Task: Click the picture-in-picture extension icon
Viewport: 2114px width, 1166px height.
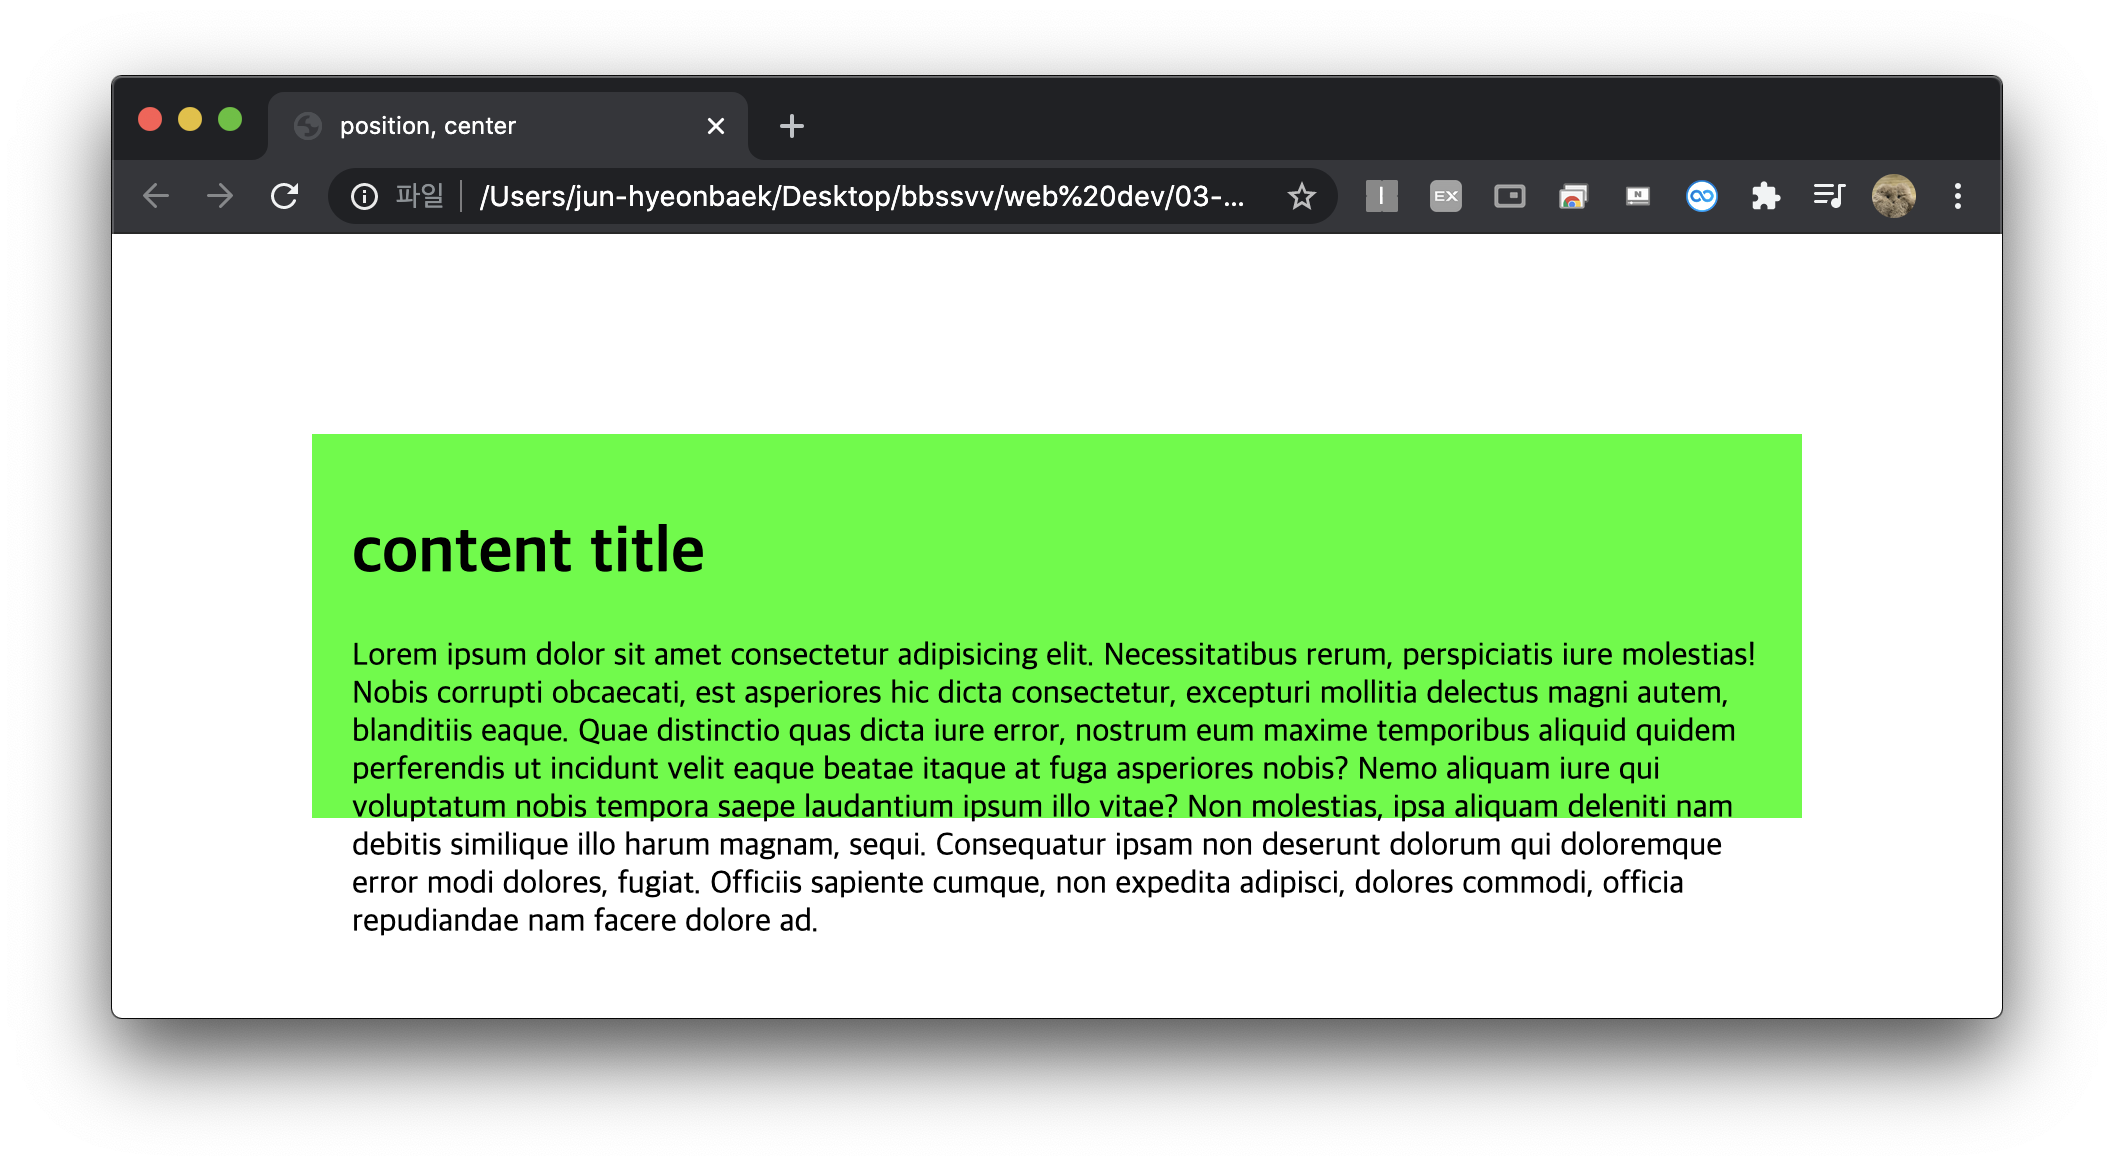Action: coord(1509,196)
